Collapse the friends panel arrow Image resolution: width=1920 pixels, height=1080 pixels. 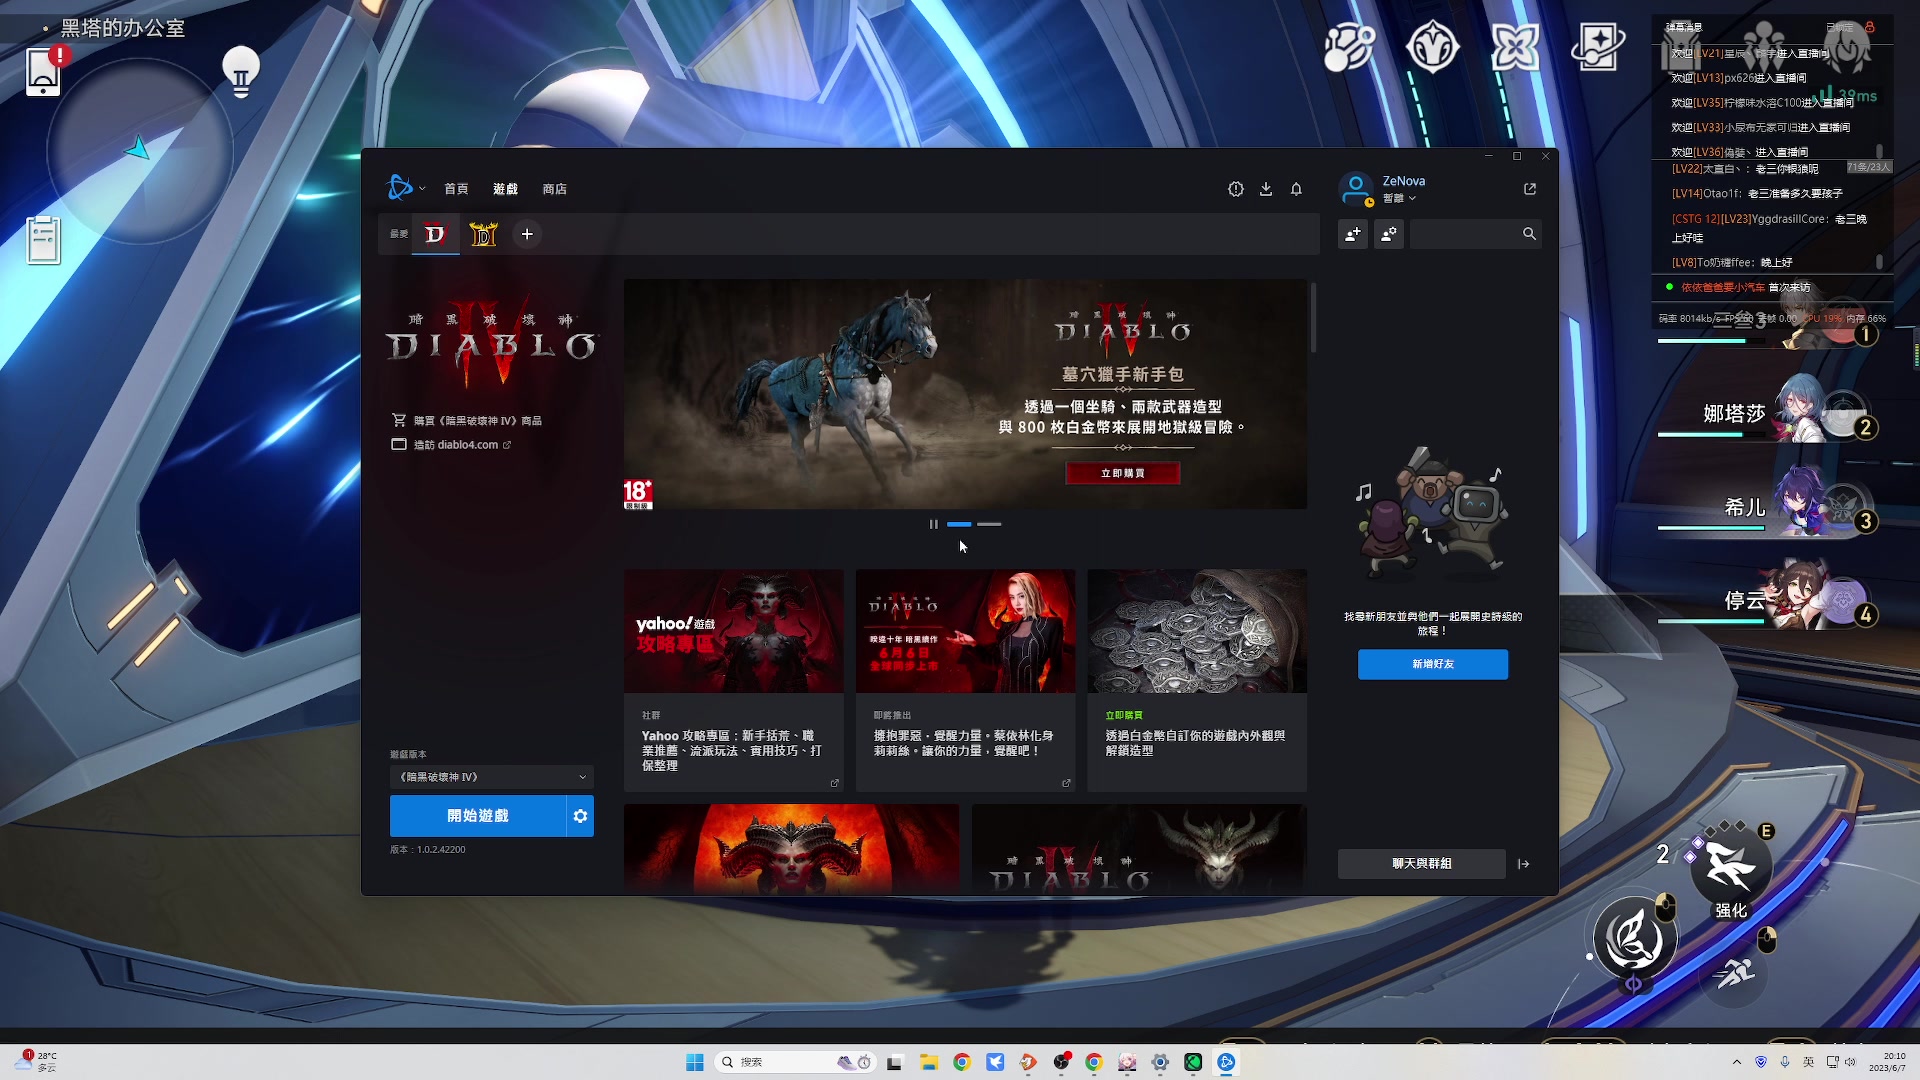click(x=1524, y=864)
